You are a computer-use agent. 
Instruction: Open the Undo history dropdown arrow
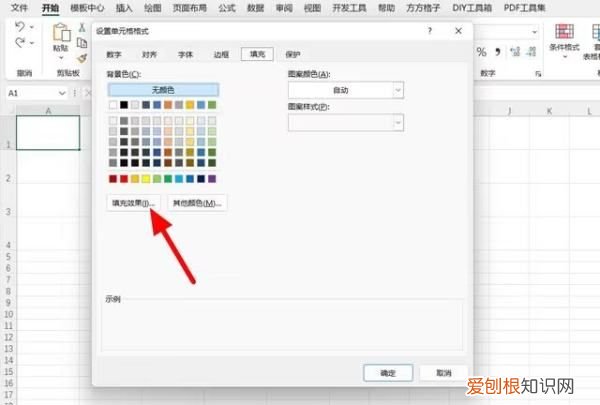click(x=32, y=27)
